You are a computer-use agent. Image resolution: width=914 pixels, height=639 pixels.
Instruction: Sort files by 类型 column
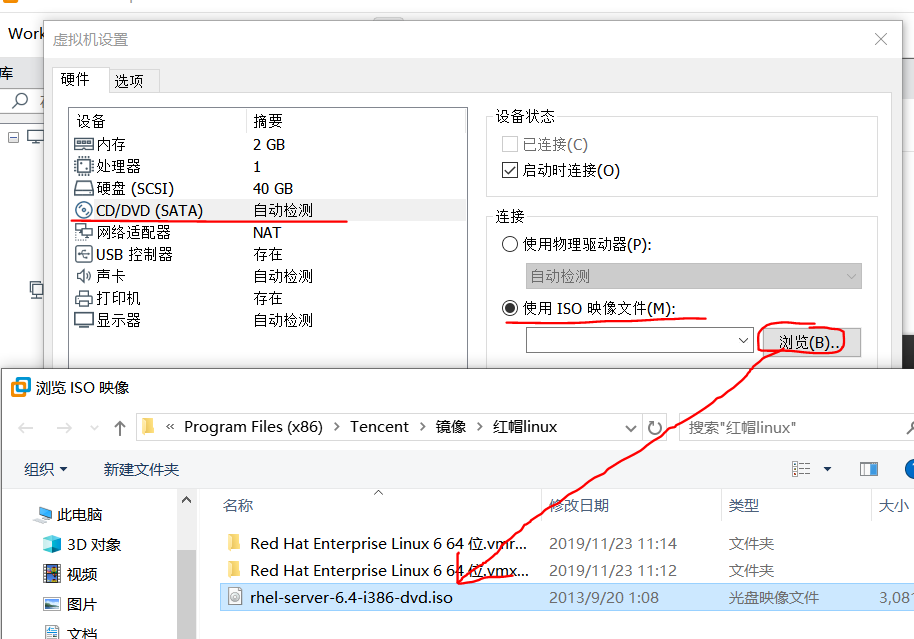pyautogui.click(x=744, y=505)
